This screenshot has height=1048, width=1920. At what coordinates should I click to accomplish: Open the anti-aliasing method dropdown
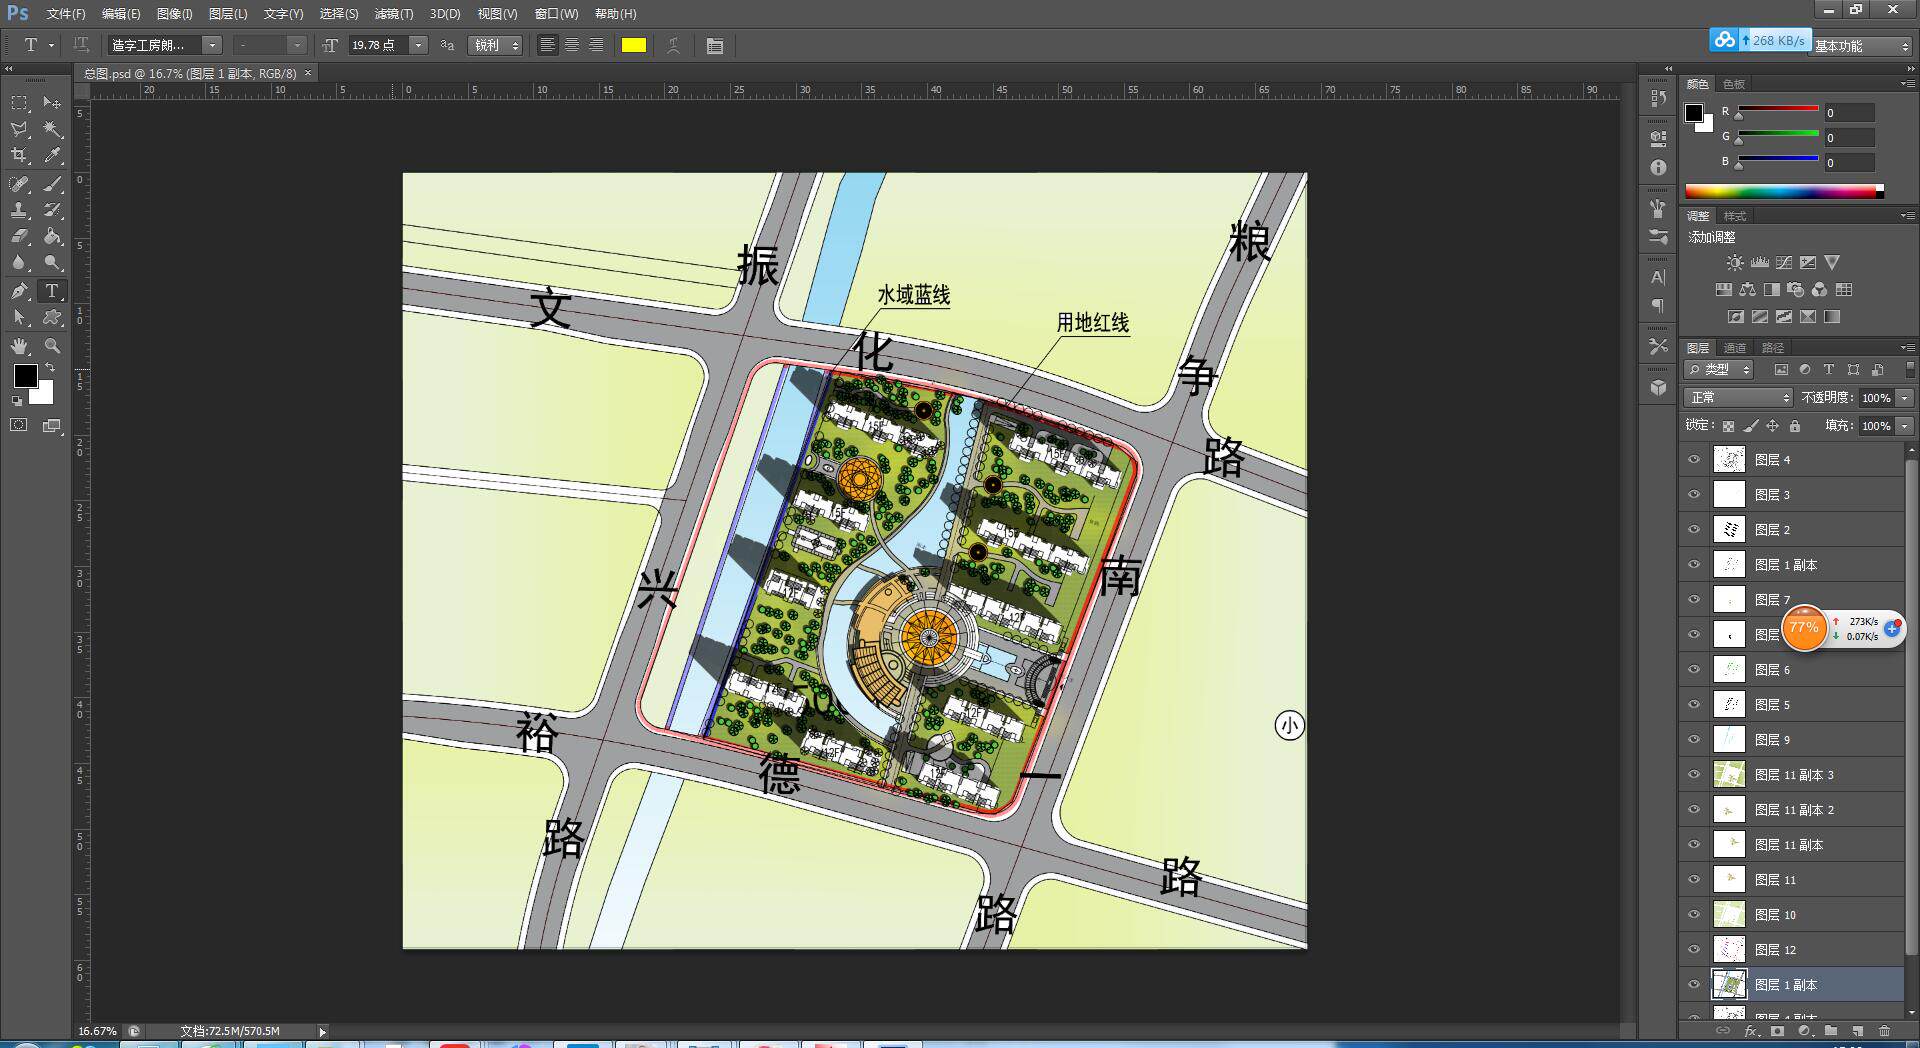pyautogui.click(x=496, y=45)
